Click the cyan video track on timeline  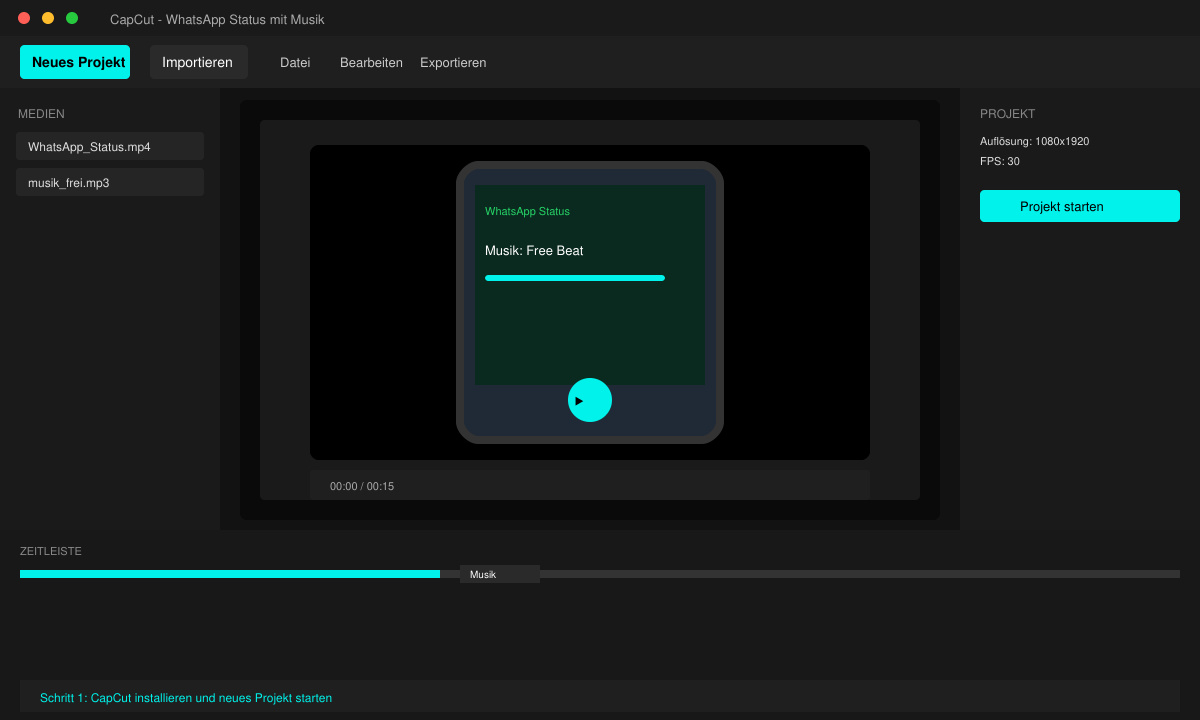230,574
